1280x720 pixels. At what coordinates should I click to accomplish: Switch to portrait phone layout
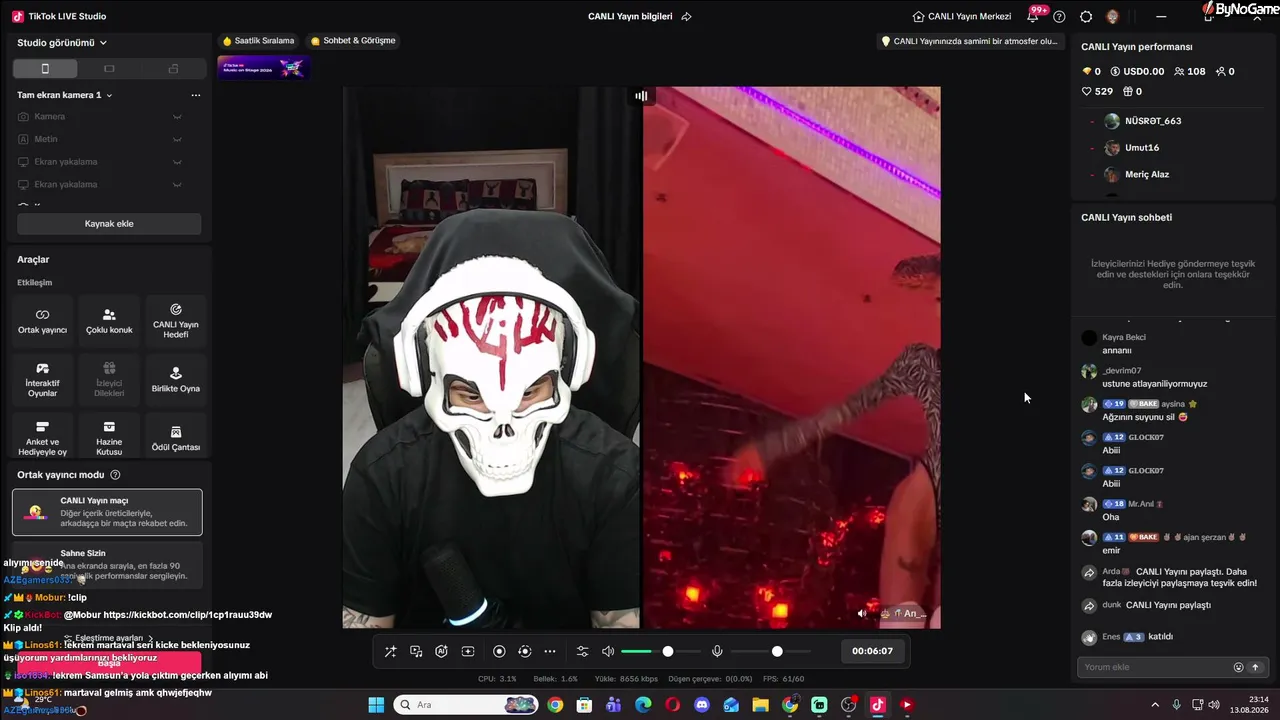(x=44, y=69)
